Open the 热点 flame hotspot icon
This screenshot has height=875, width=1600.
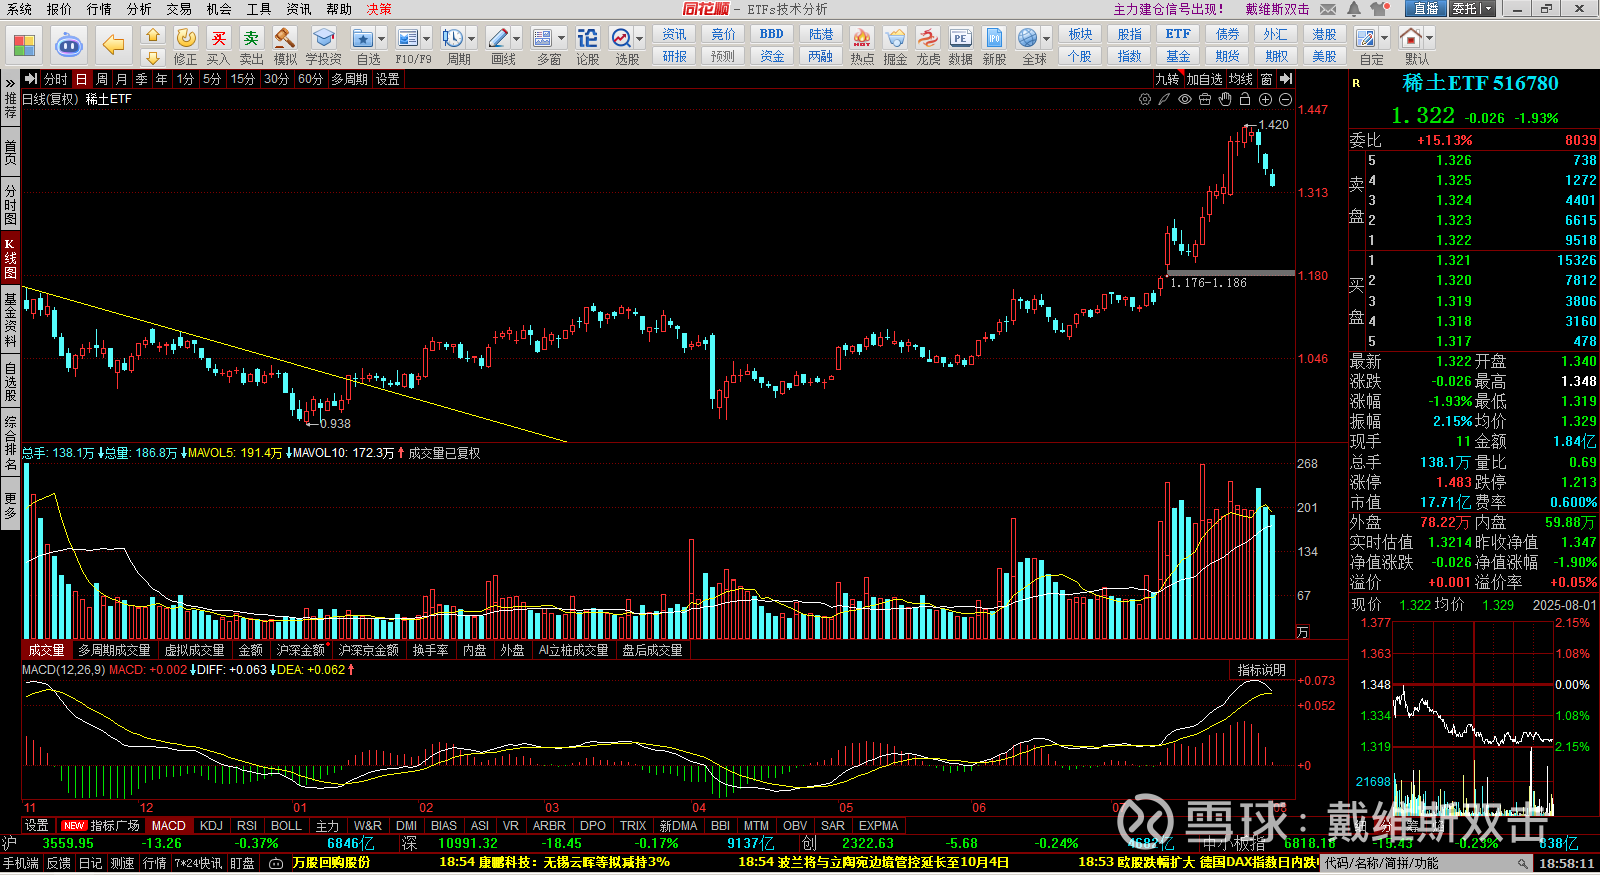point(861,38)
